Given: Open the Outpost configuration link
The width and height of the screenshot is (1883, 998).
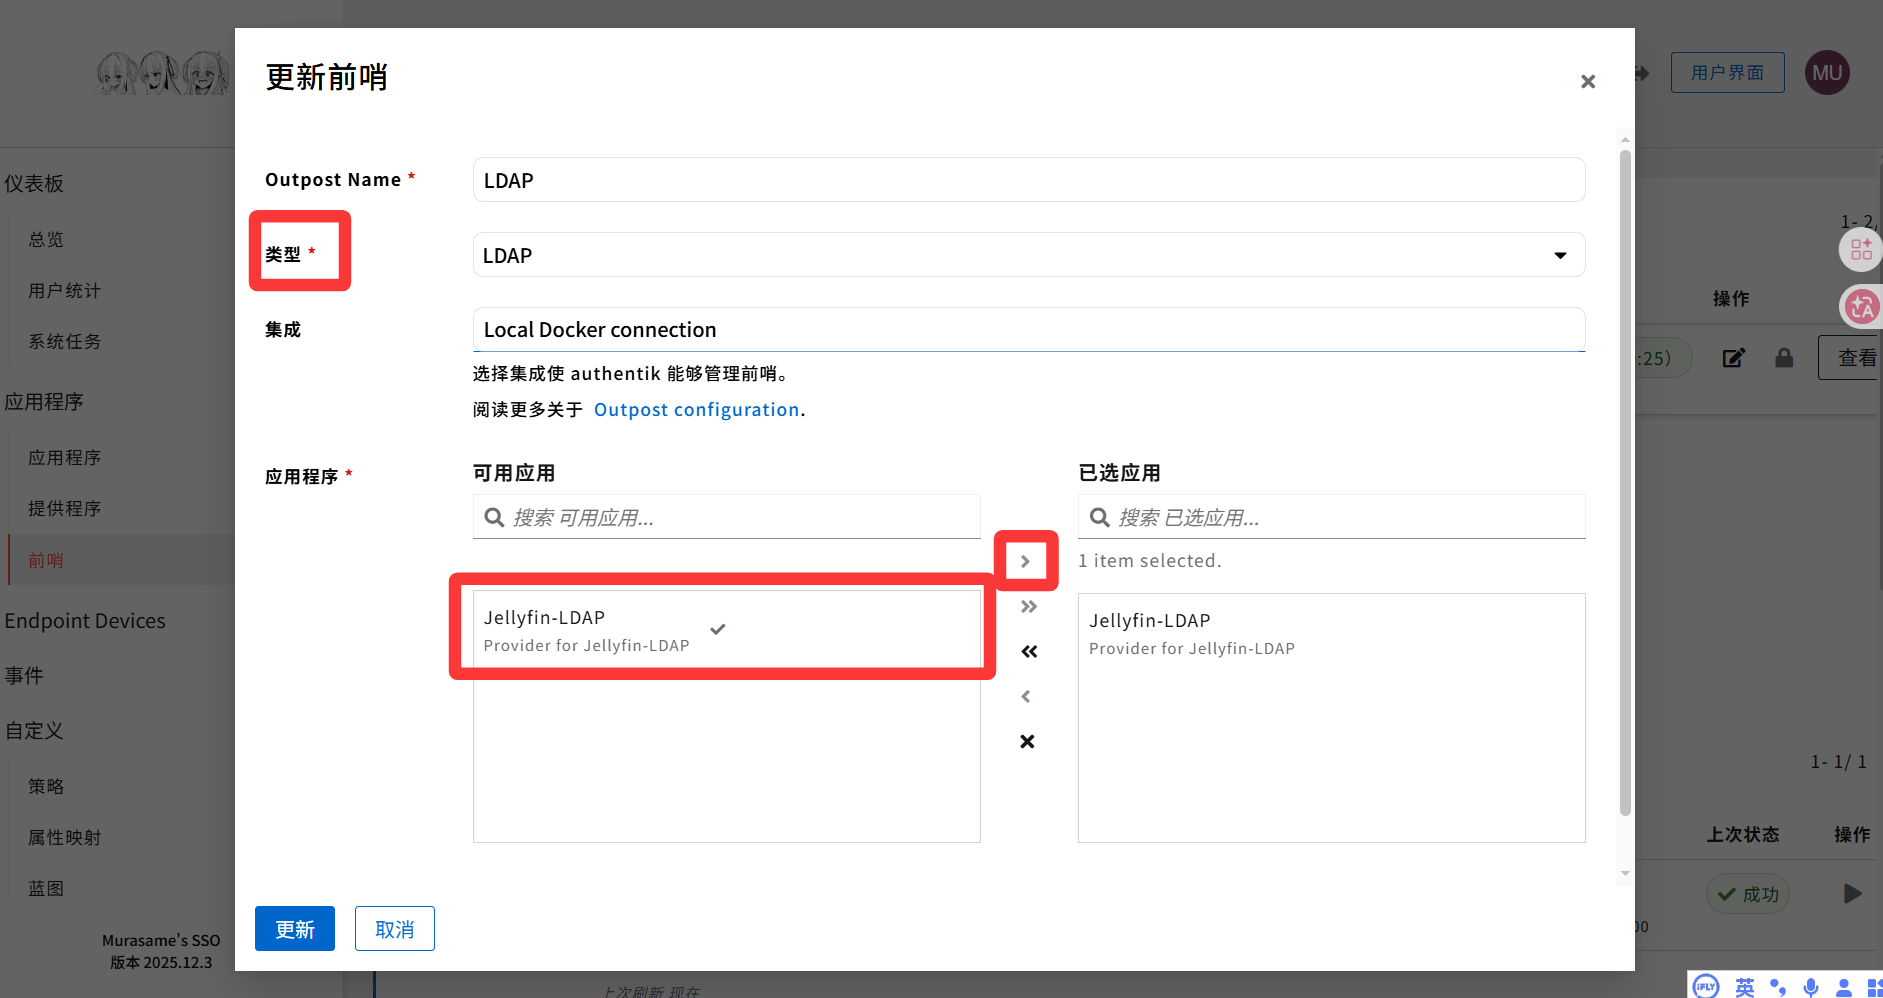Looking at the screenshot, I should point(697,409).
